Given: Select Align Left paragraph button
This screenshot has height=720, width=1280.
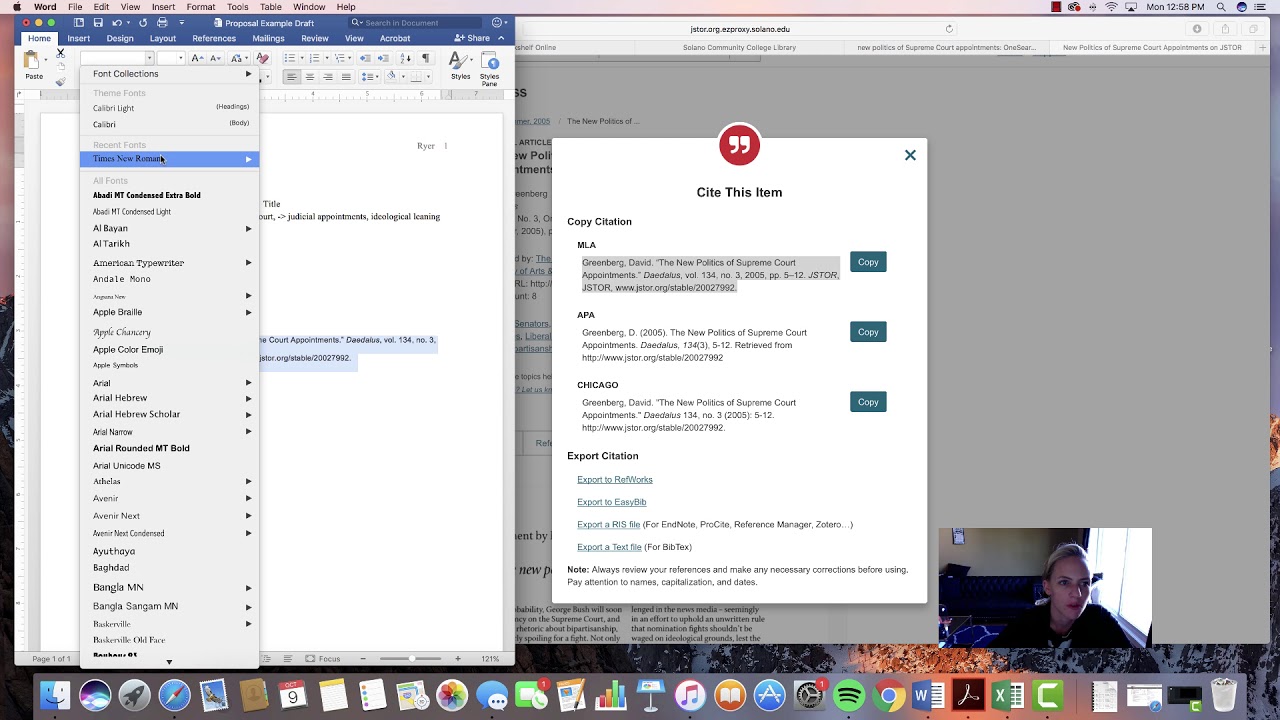Looking at the screenshot, I should pyautogui.click(x=292, y=77).
